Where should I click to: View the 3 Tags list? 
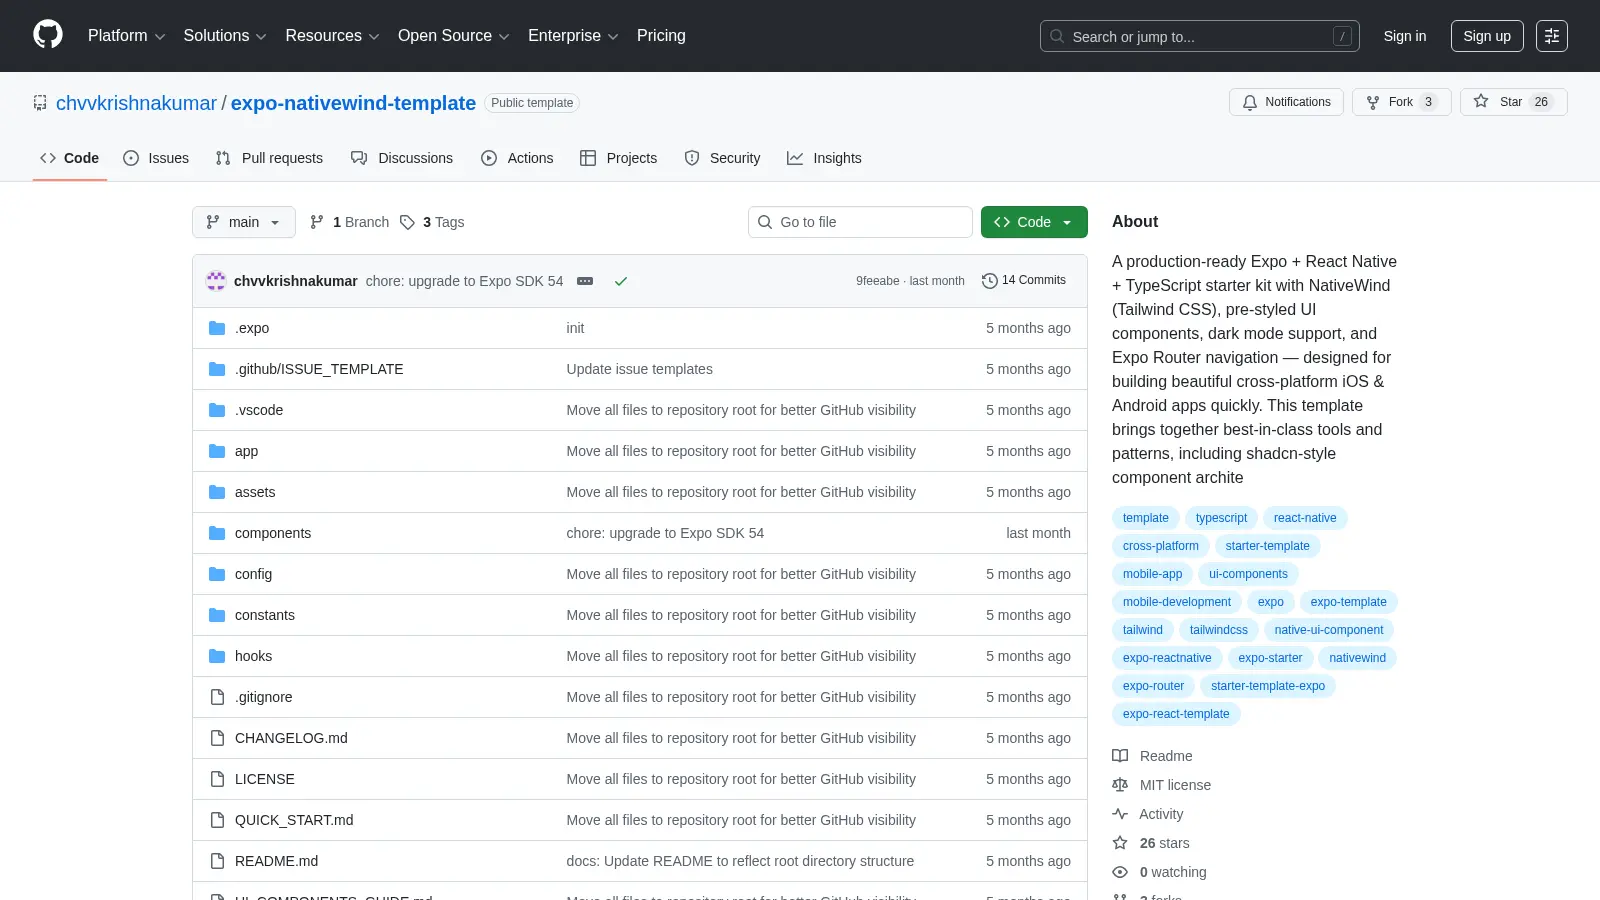[x=432, y=222]
